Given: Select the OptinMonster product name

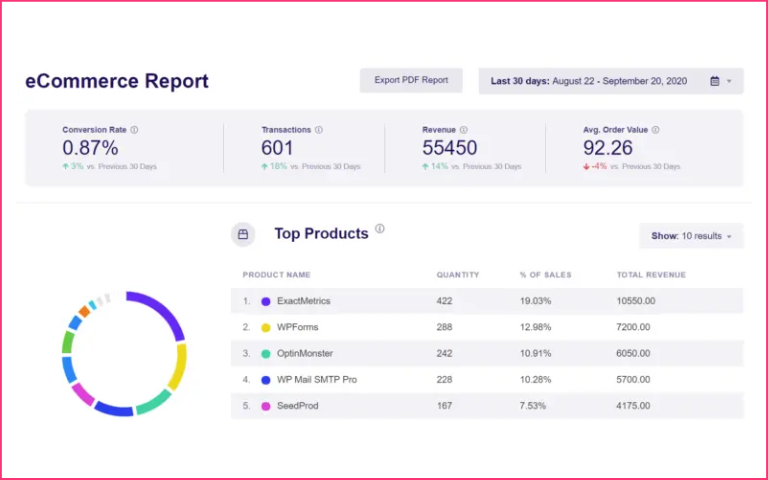Looking at the screenshot, I should (x=305, y=353).
